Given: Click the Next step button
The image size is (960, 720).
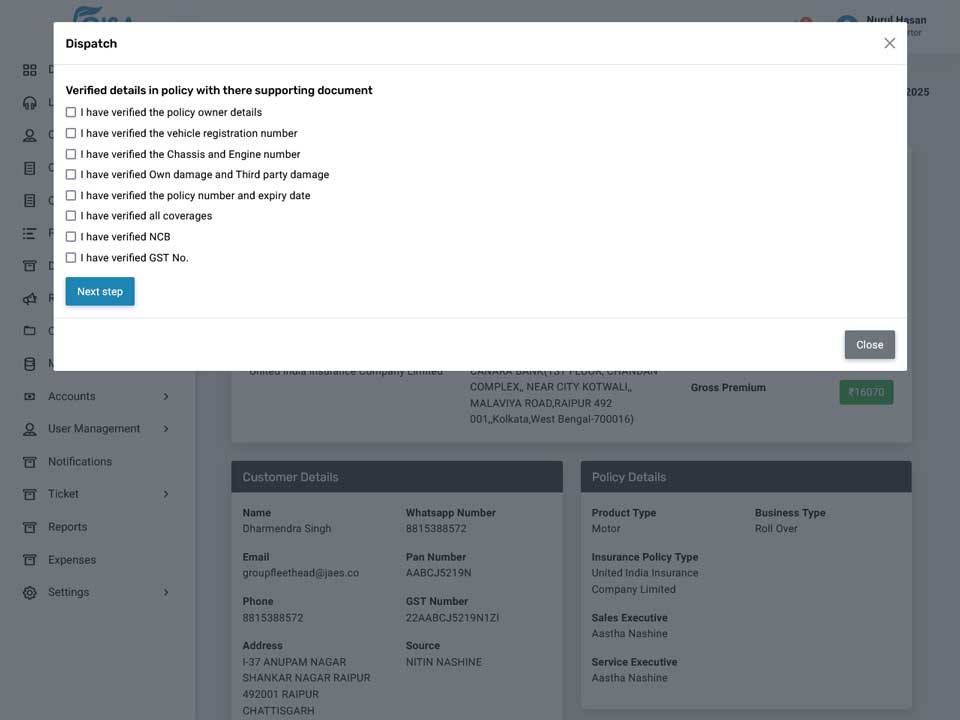Looking at the screenshot, I should [x=100, y=291].
